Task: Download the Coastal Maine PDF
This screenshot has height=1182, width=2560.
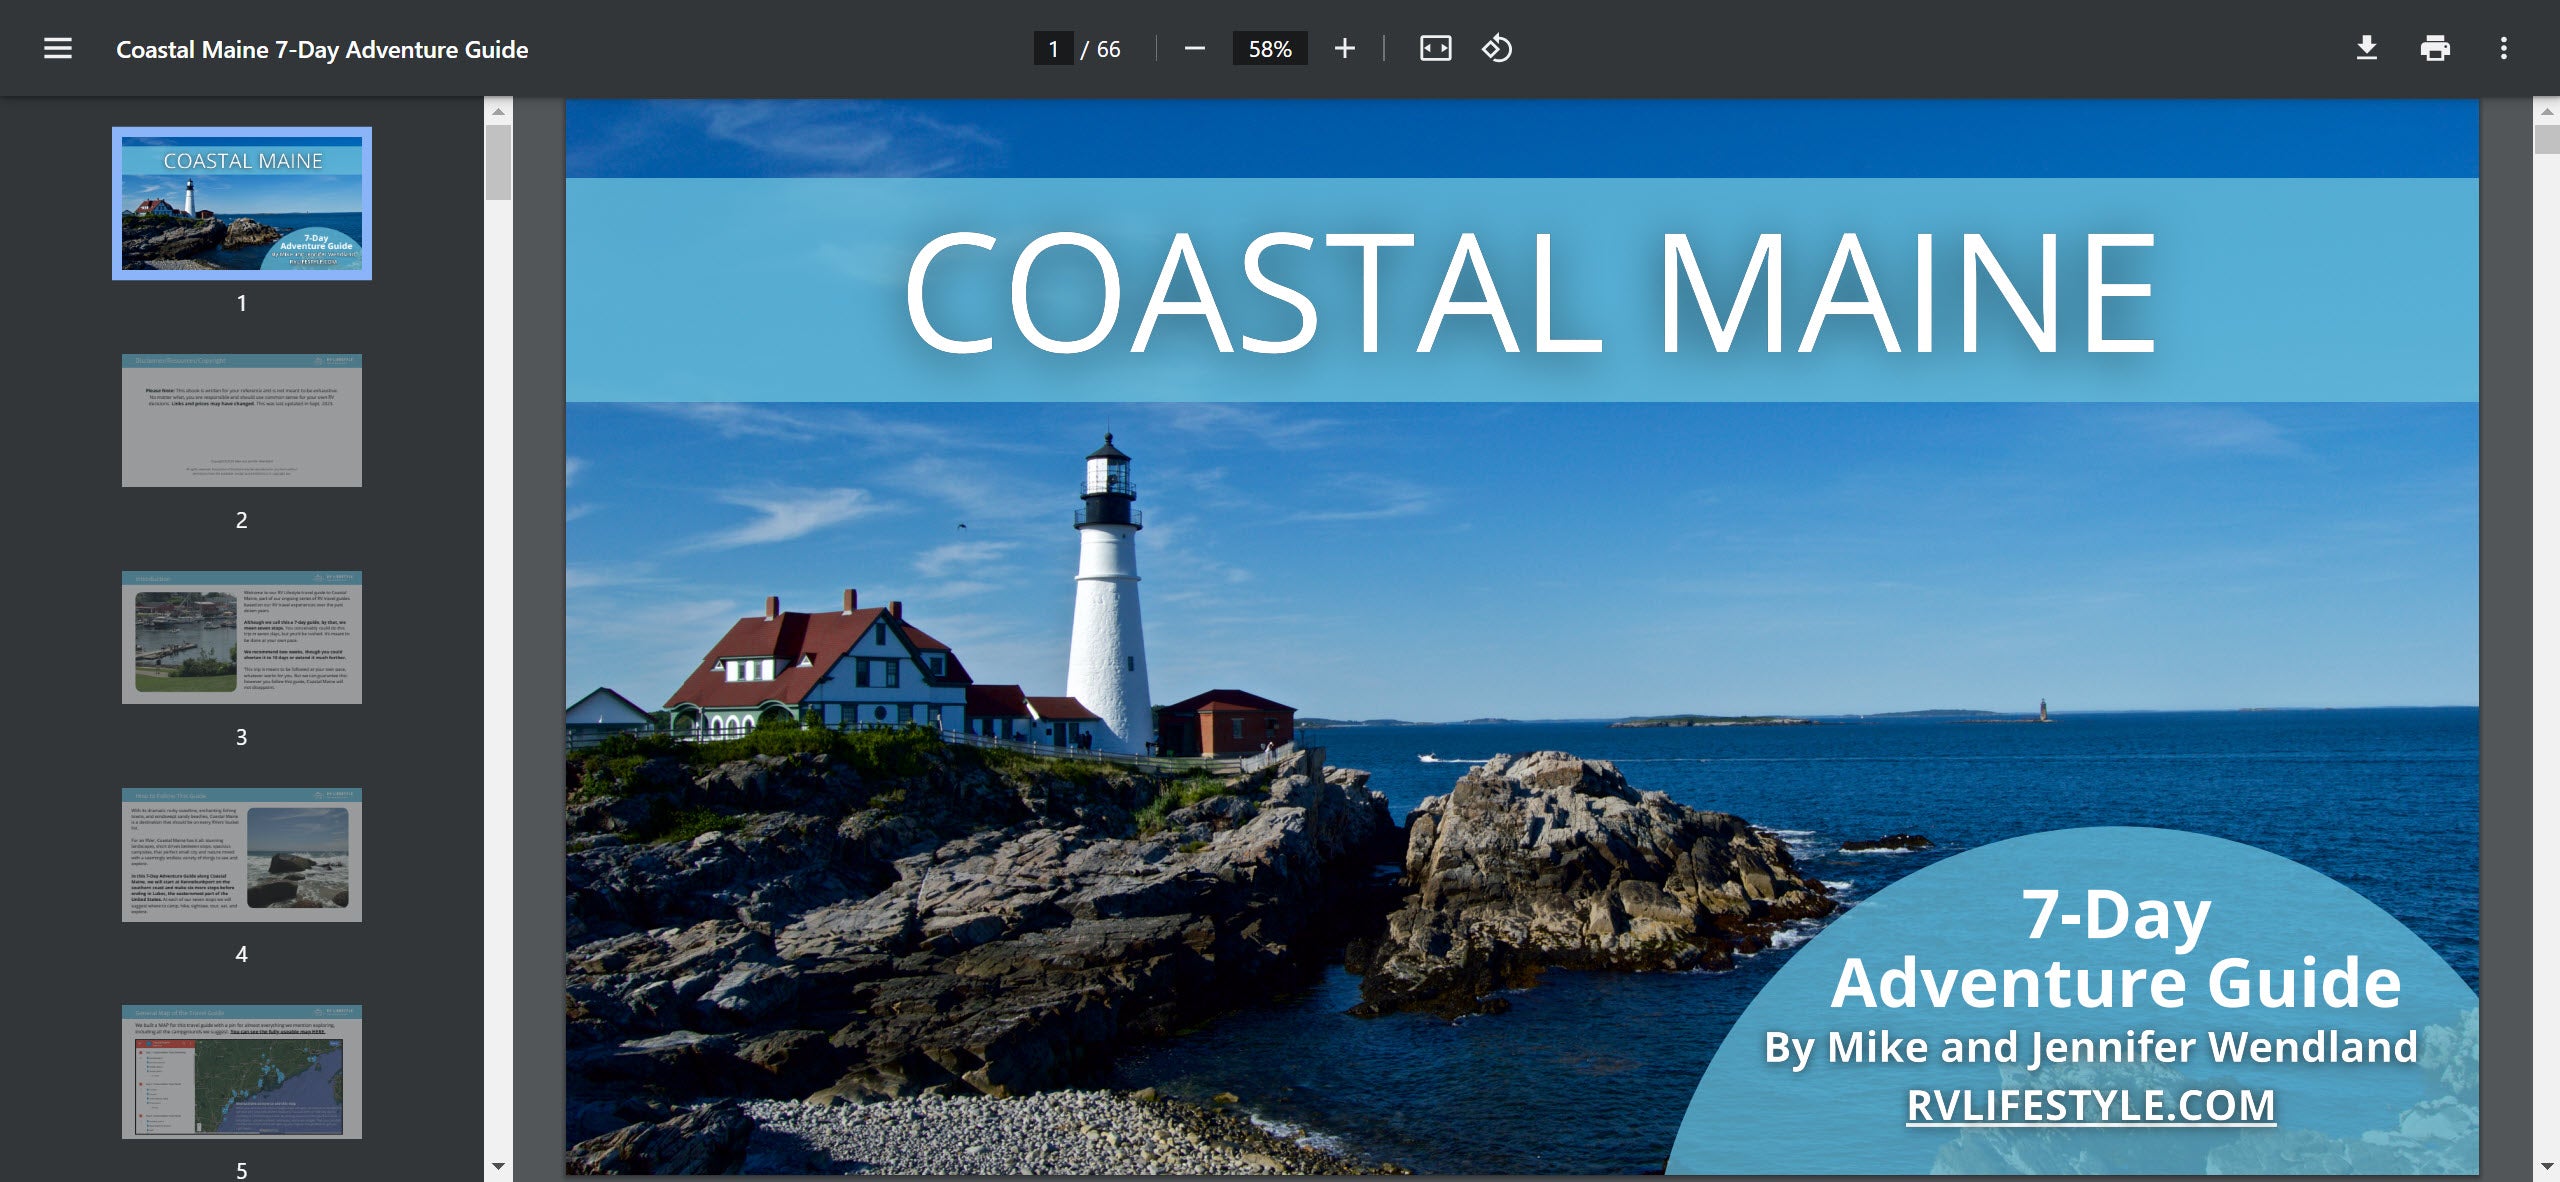Action: (2367, 48)
